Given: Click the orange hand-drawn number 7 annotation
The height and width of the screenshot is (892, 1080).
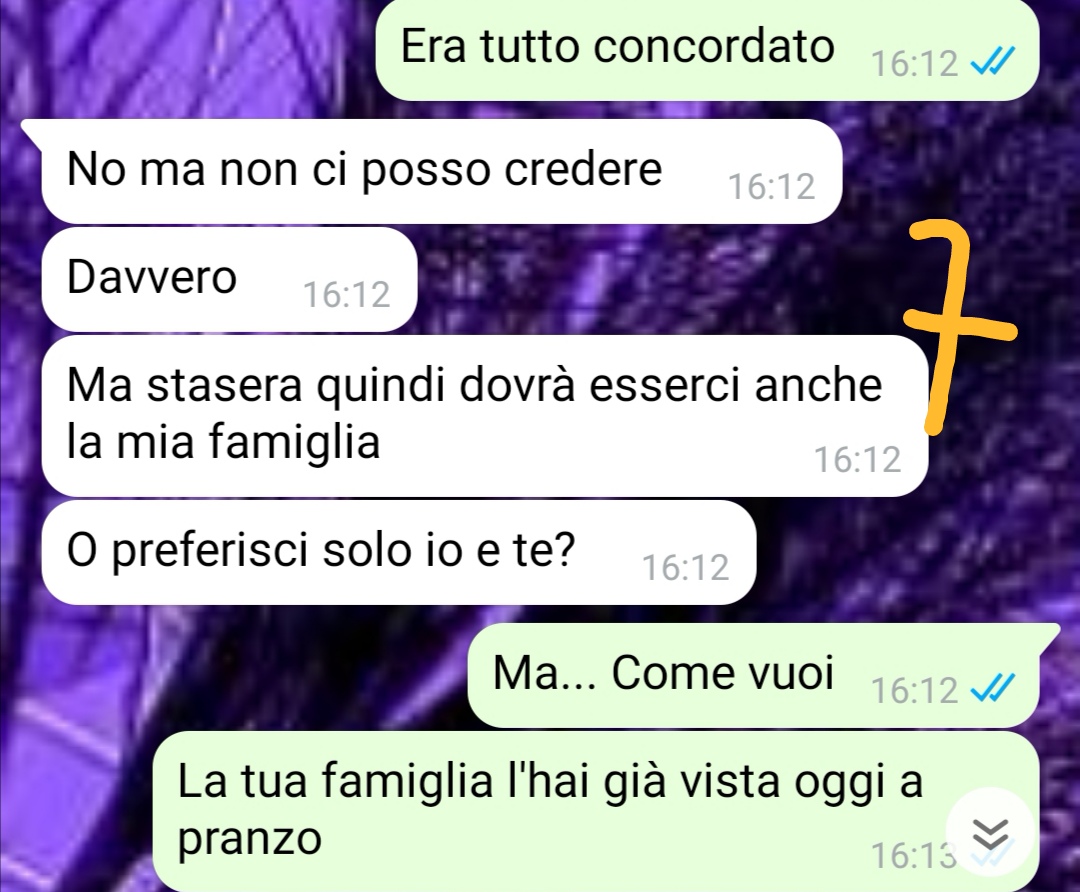Looking at the screenshot, I should pyautogui.click(x=958, y=327).
